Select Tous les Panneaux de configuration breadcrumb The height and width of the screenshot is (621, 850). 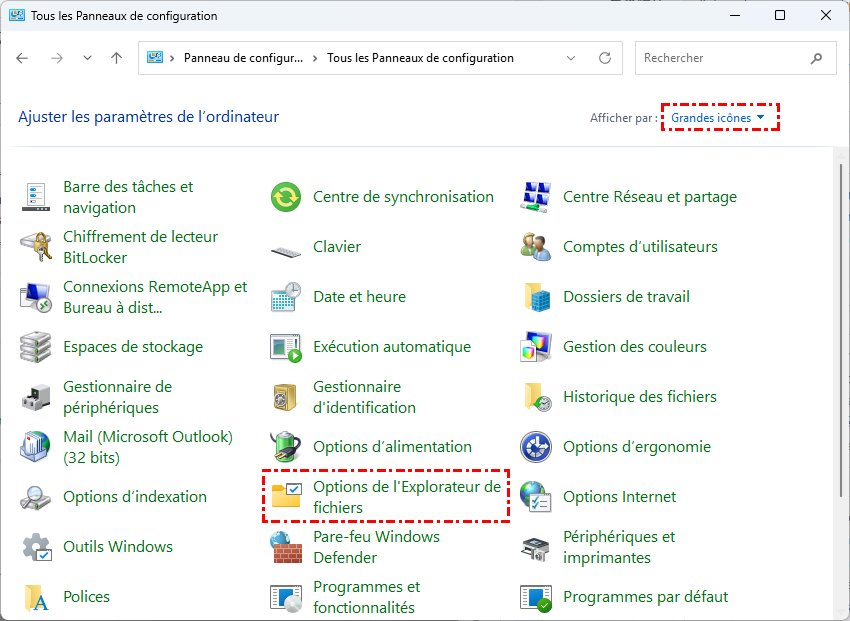[420, 58]
